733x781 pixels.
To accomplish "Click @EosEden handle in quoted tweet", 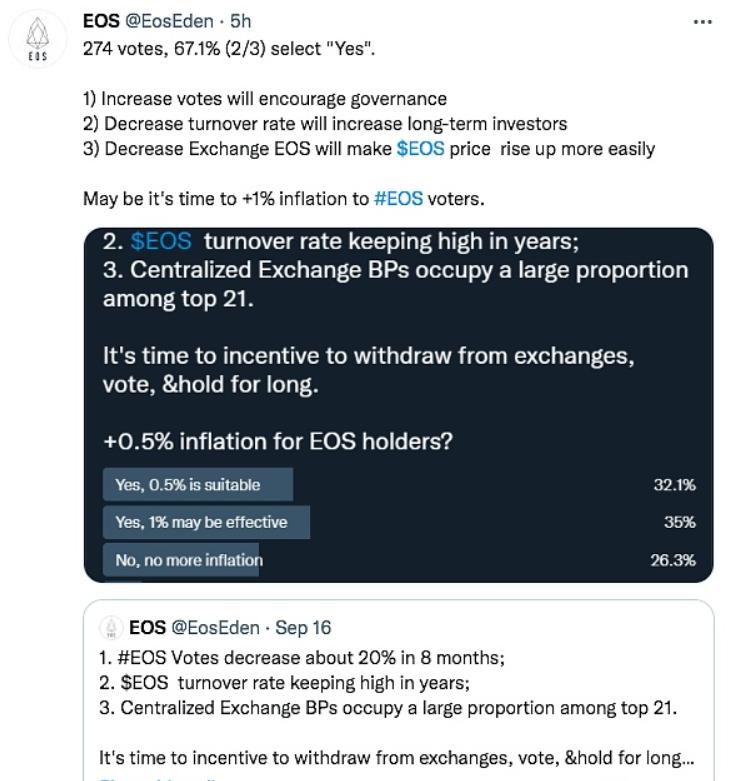I will [216, 628].
